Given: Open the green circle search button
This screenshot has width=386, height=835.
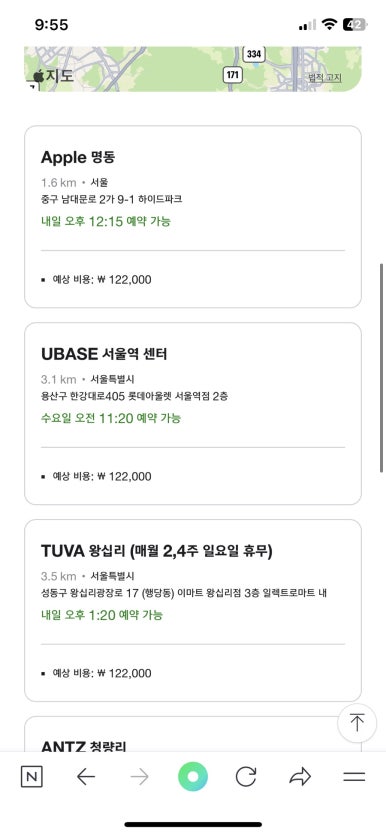Looking at the screenshot, I should point(193,777).
